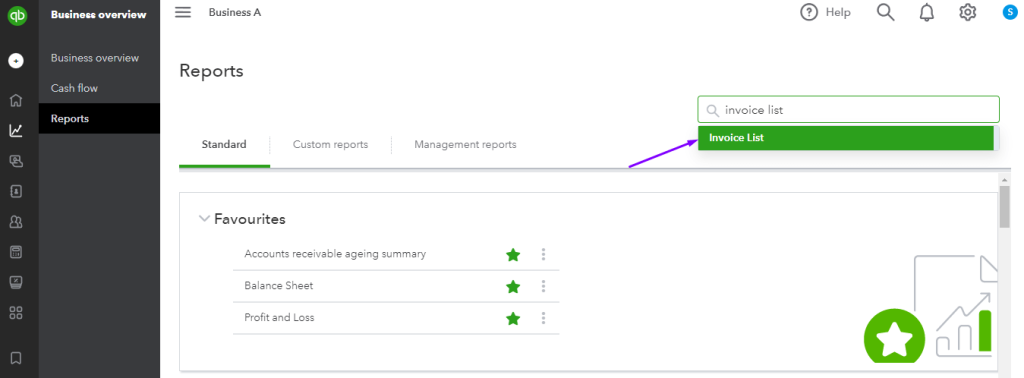Collapse the Favourites section chevron
This screenshot has width=1024, height=378.
(204, 219)
